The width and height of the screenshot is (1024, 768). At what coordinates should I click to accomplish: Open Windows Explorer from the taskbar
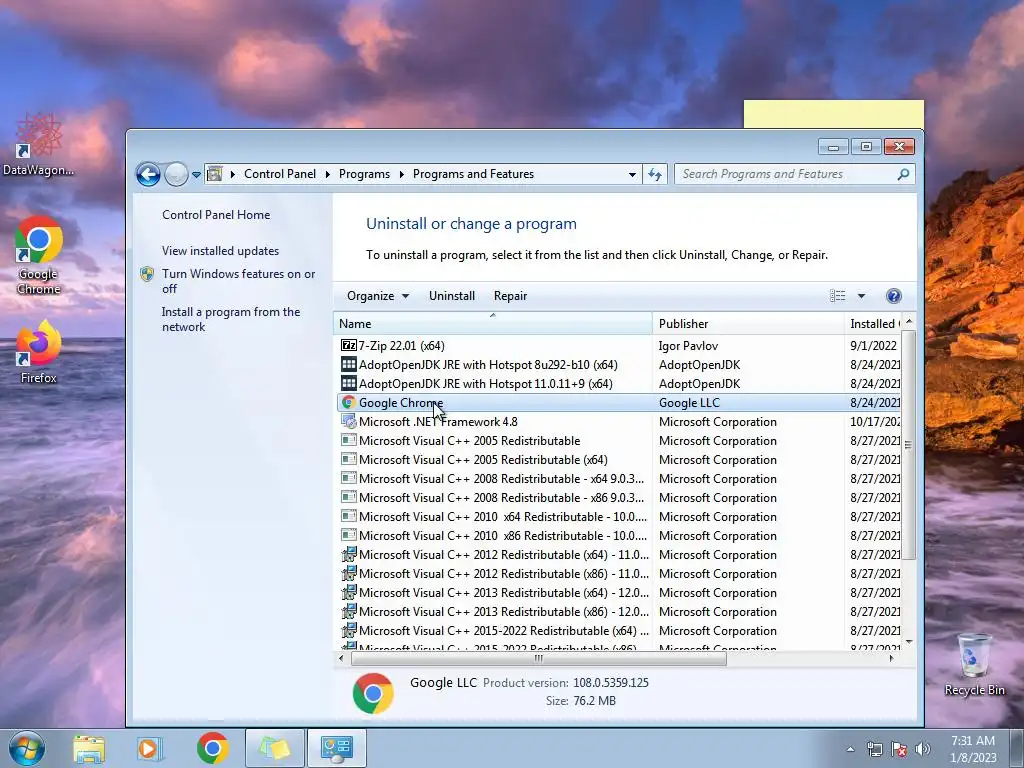coord(89,748)
